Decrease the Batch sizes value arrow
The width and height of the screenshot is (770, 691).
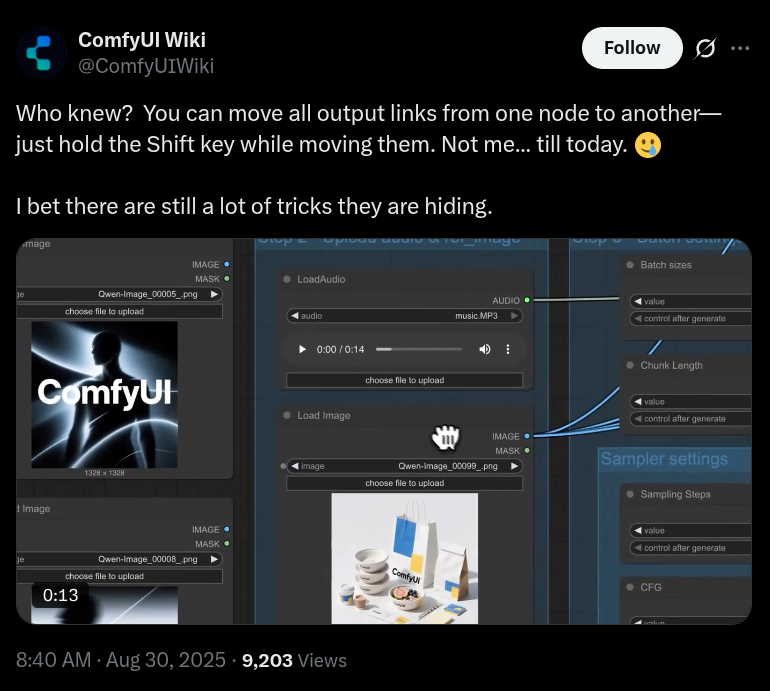(638, 301)
